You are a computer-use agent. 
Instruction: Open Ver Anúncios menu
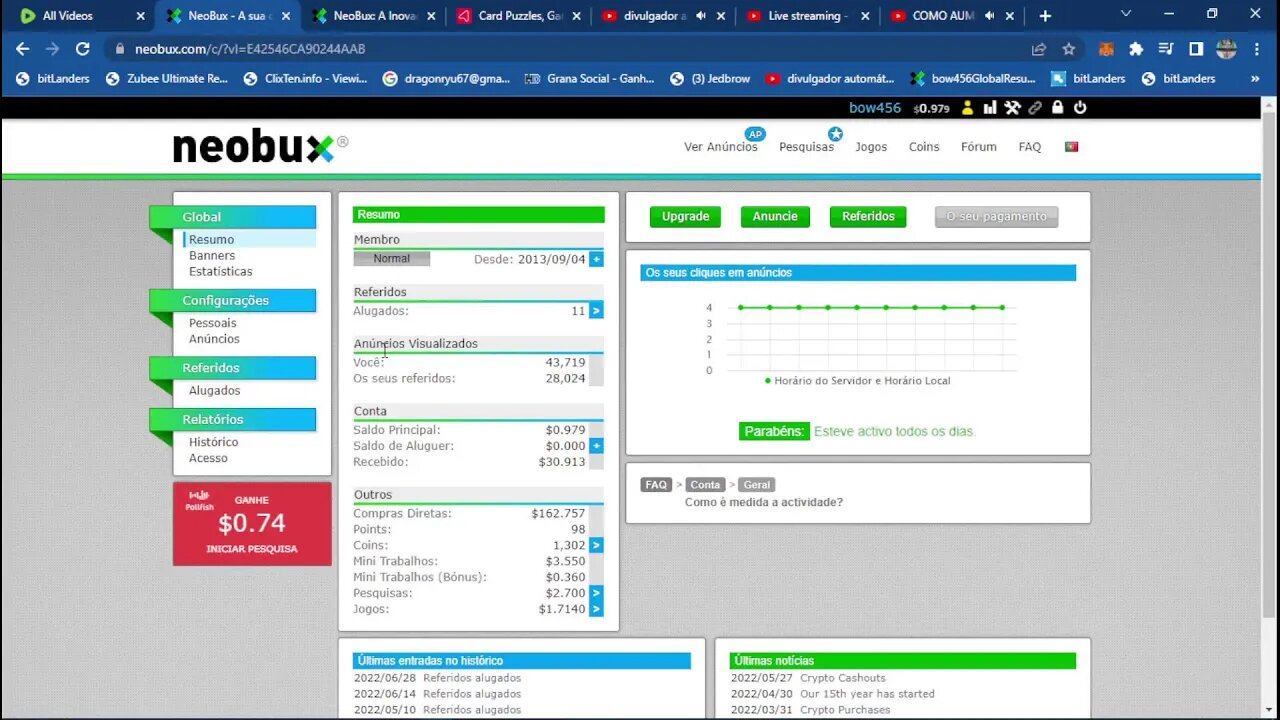(x=720, y=147)
